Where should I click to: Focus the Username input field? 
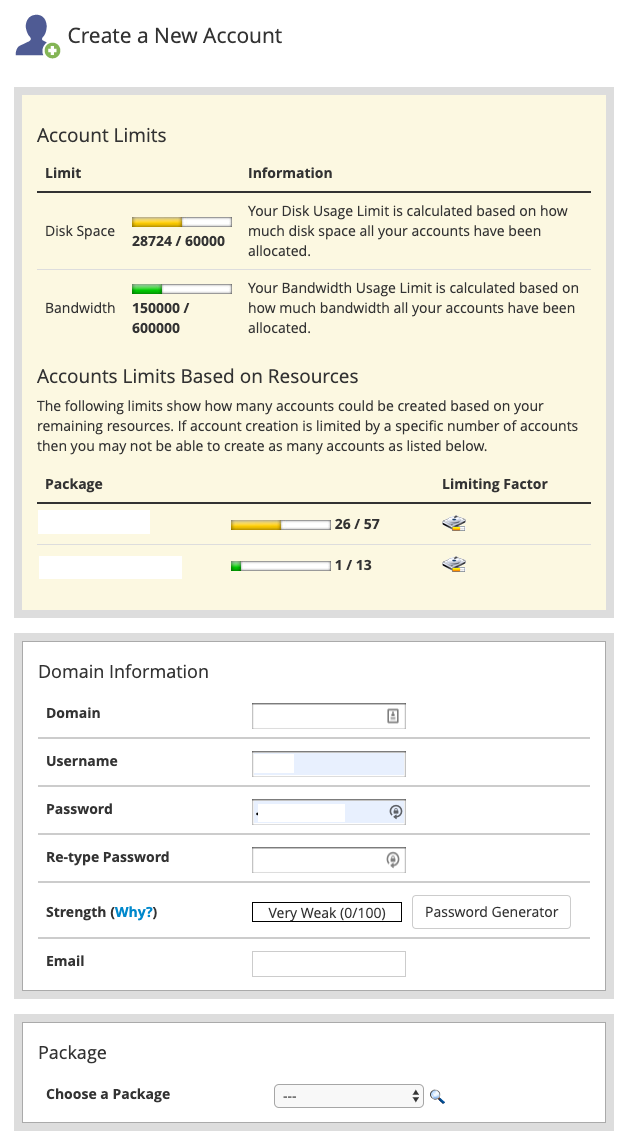point(329,764)
